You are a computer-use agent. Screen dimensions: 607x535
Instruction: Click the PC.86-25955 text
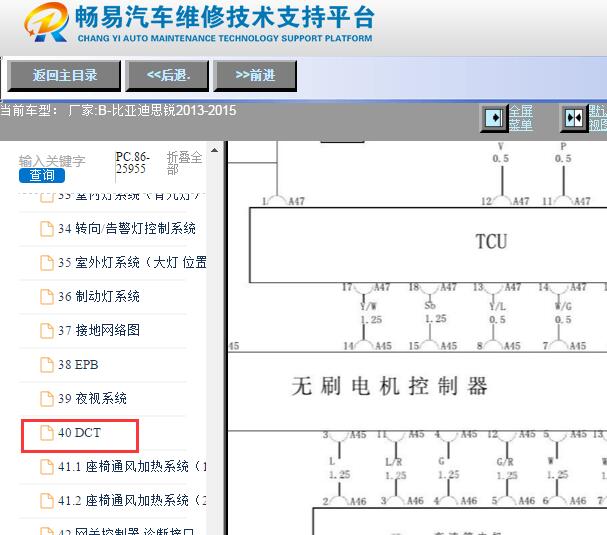coord(132,163)
